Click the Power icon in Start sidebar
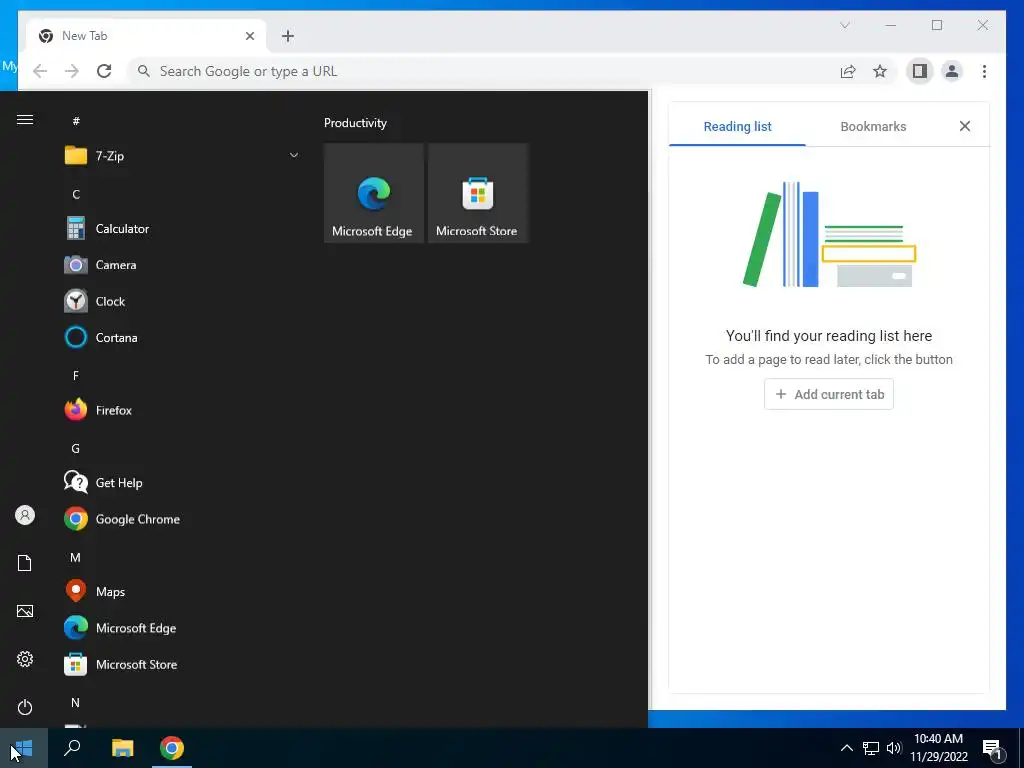 (x=25, y=707)
